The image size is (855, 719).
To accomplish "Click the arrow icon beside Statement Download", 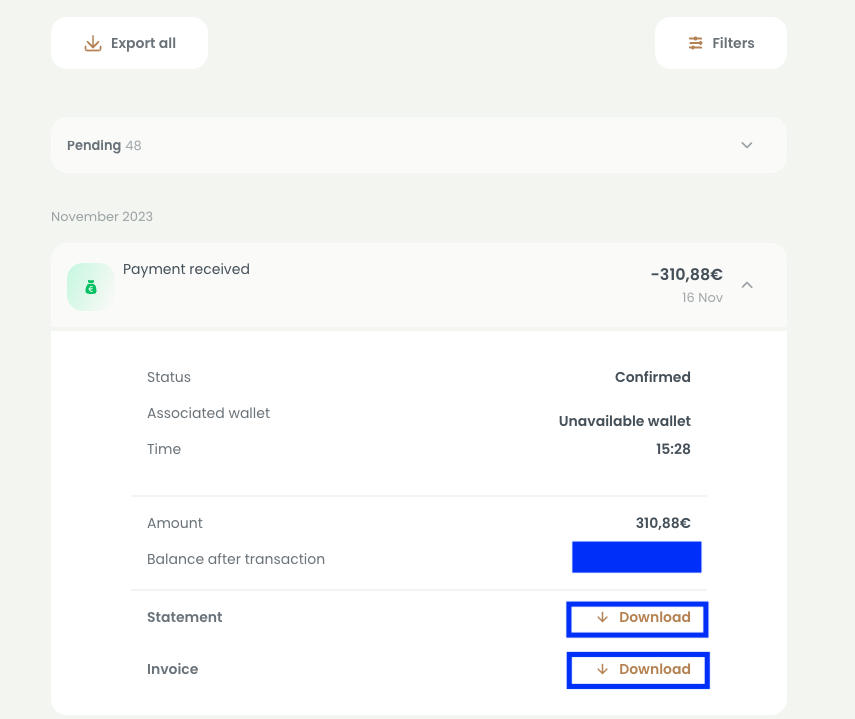I will [602, 618].
